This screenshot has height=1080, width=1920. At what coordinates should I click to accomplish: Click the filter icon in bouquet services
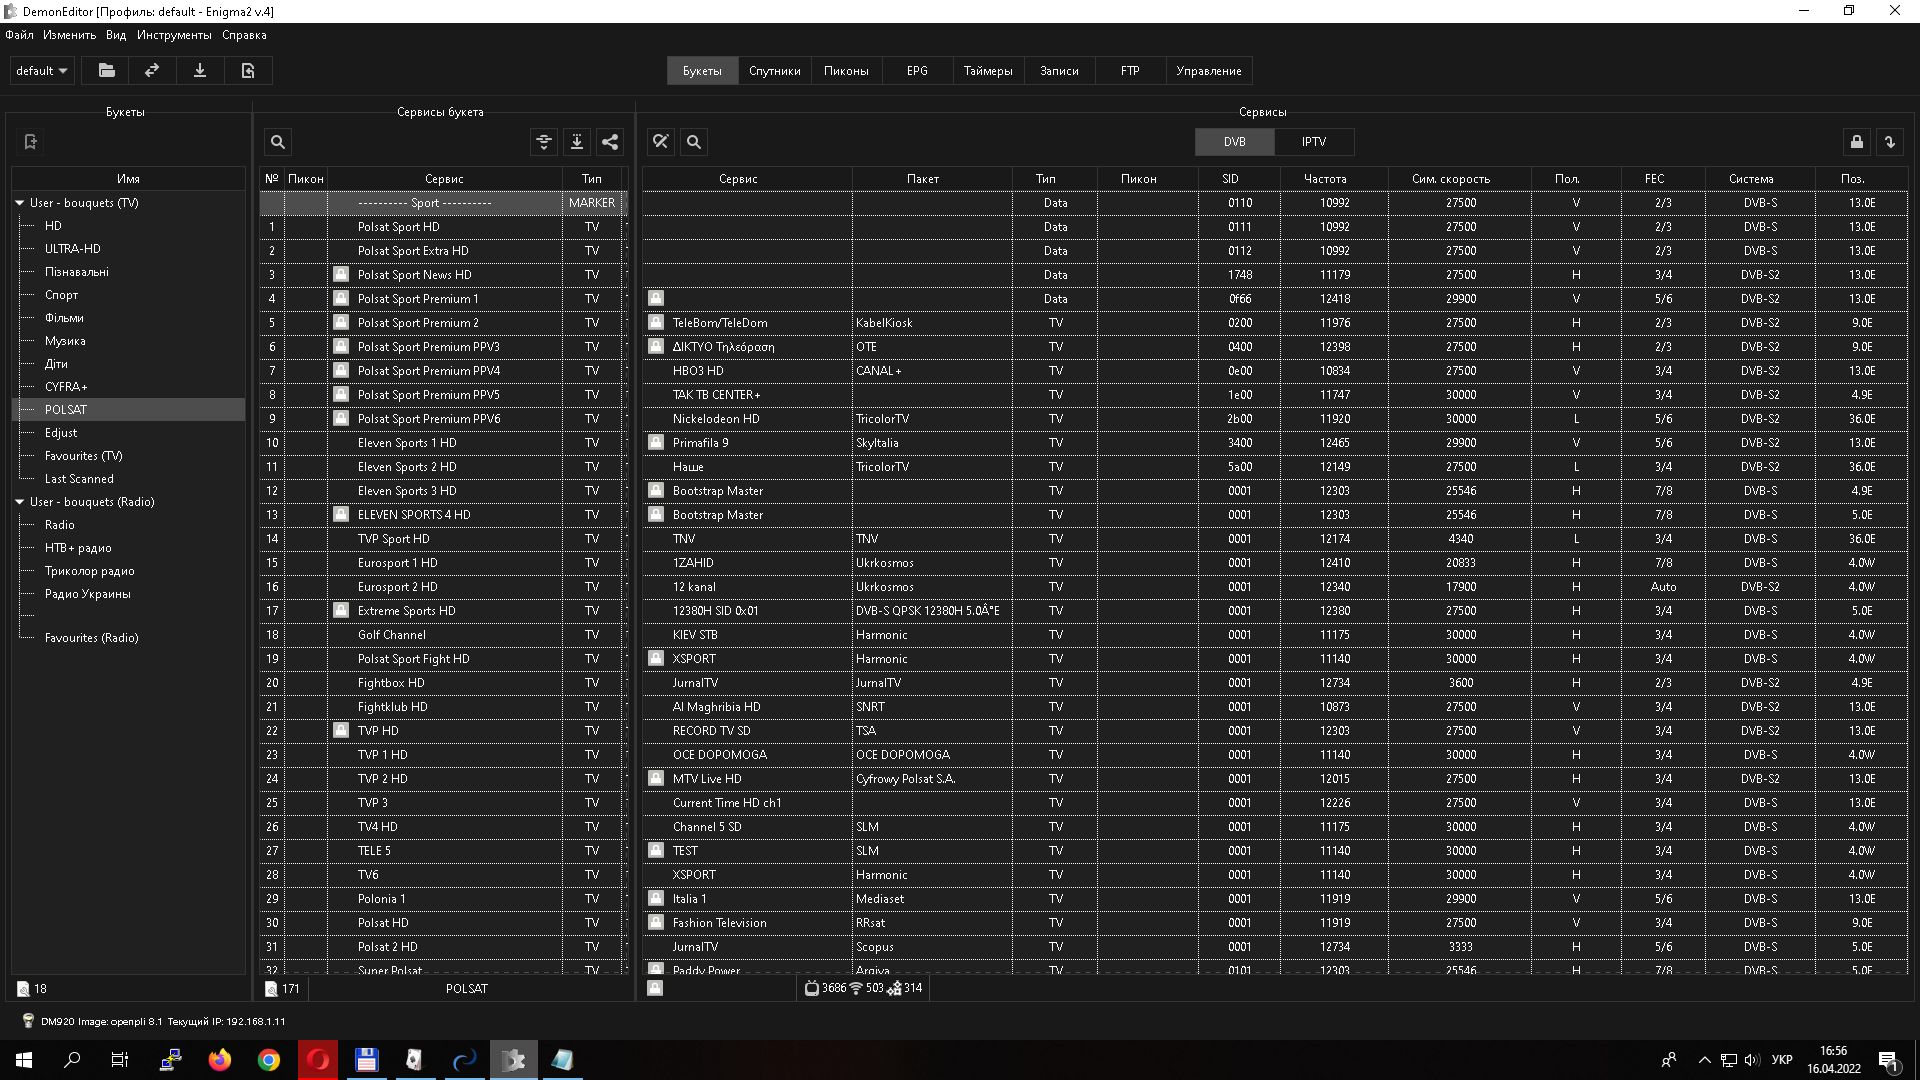coord(544,142)
